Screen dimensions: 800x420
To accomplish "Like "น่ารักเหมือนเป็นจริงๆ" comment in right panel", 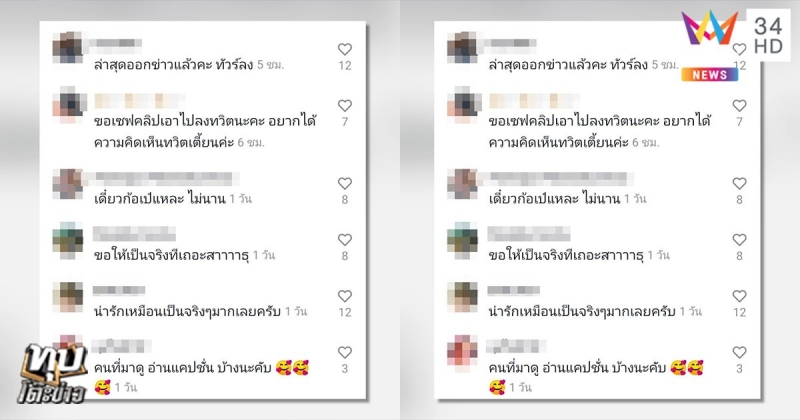I will point(739,296).
